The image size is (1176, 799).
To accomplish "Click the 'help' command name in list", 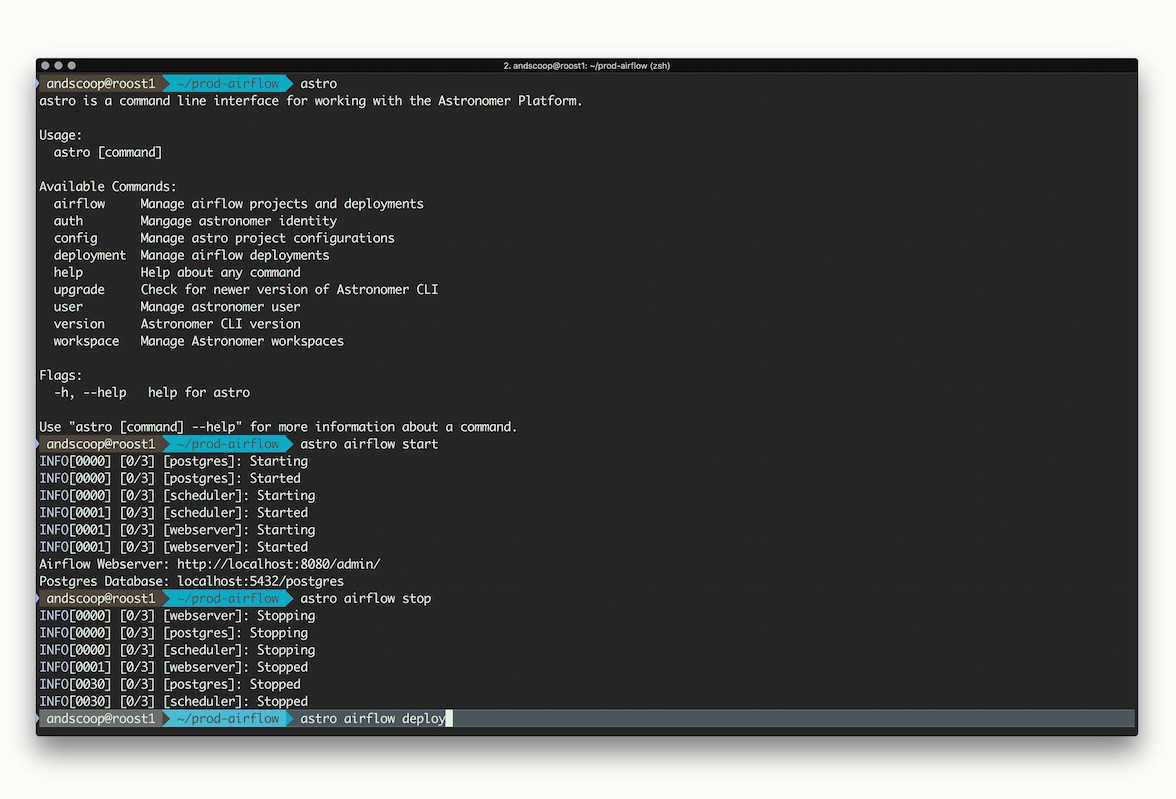I will point(68,273).
